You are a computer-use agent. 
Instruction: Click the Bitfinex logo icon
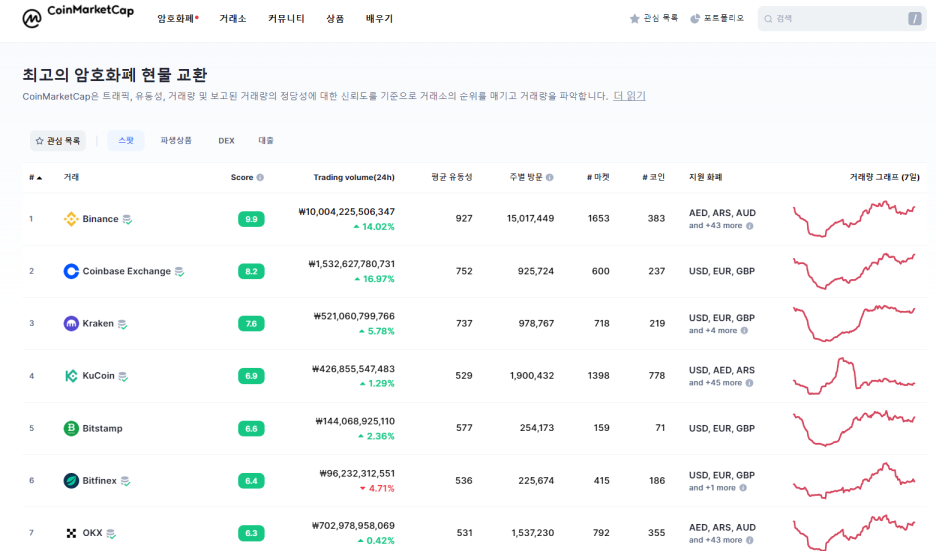(71, 481)
